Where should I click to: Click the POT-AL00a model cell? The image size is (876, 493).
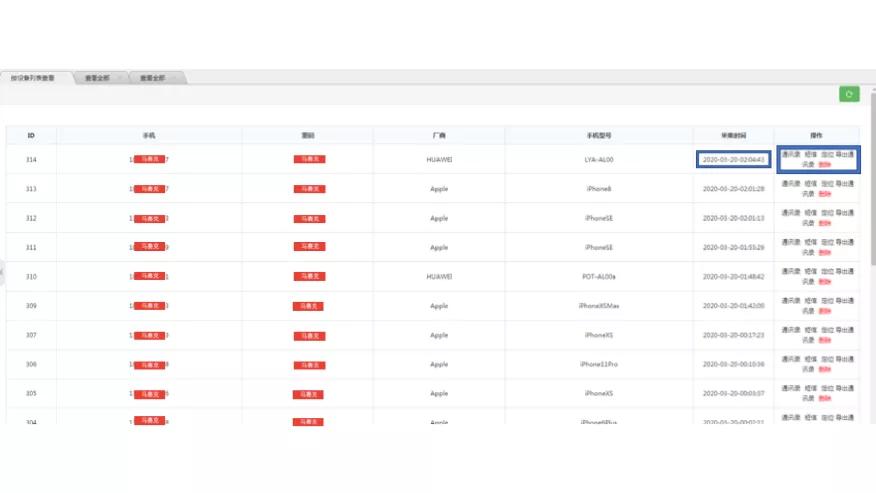(599, 277)
